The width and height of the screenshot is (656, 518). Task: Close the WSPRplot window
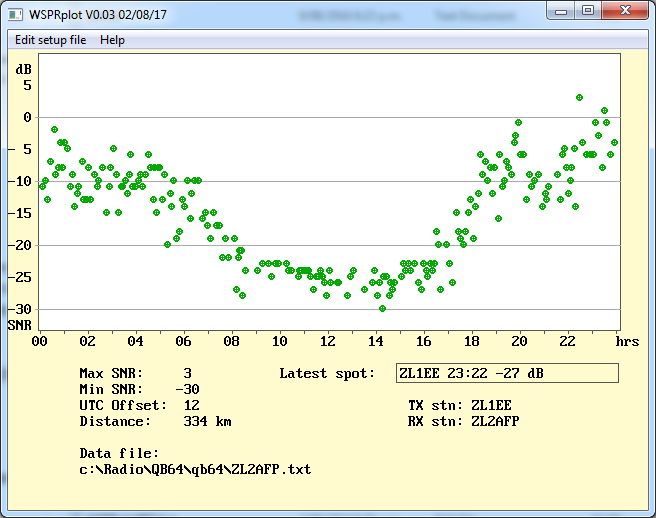624,10
